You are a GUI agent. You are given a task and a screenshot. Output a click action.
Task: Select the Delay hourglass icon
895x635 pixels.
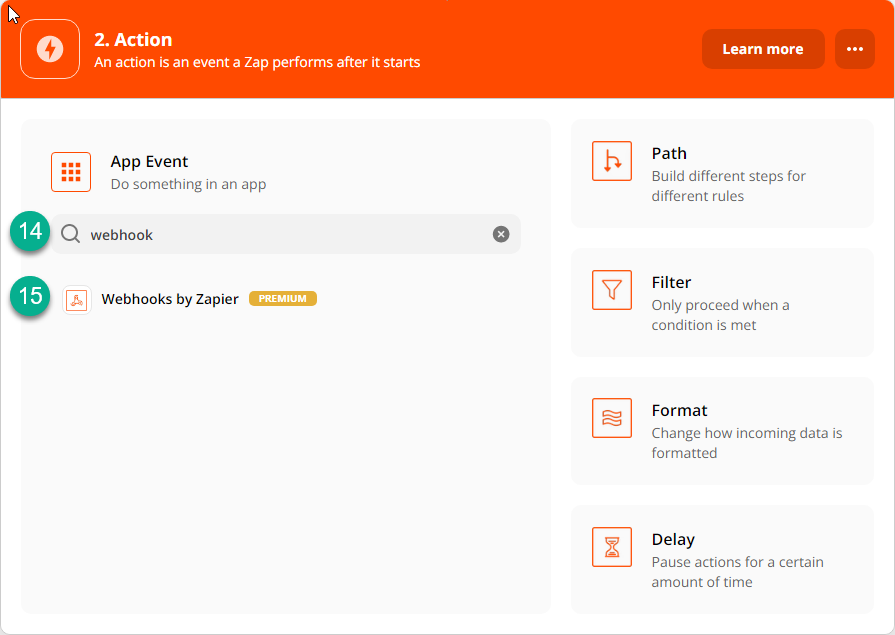click(612, 547)
